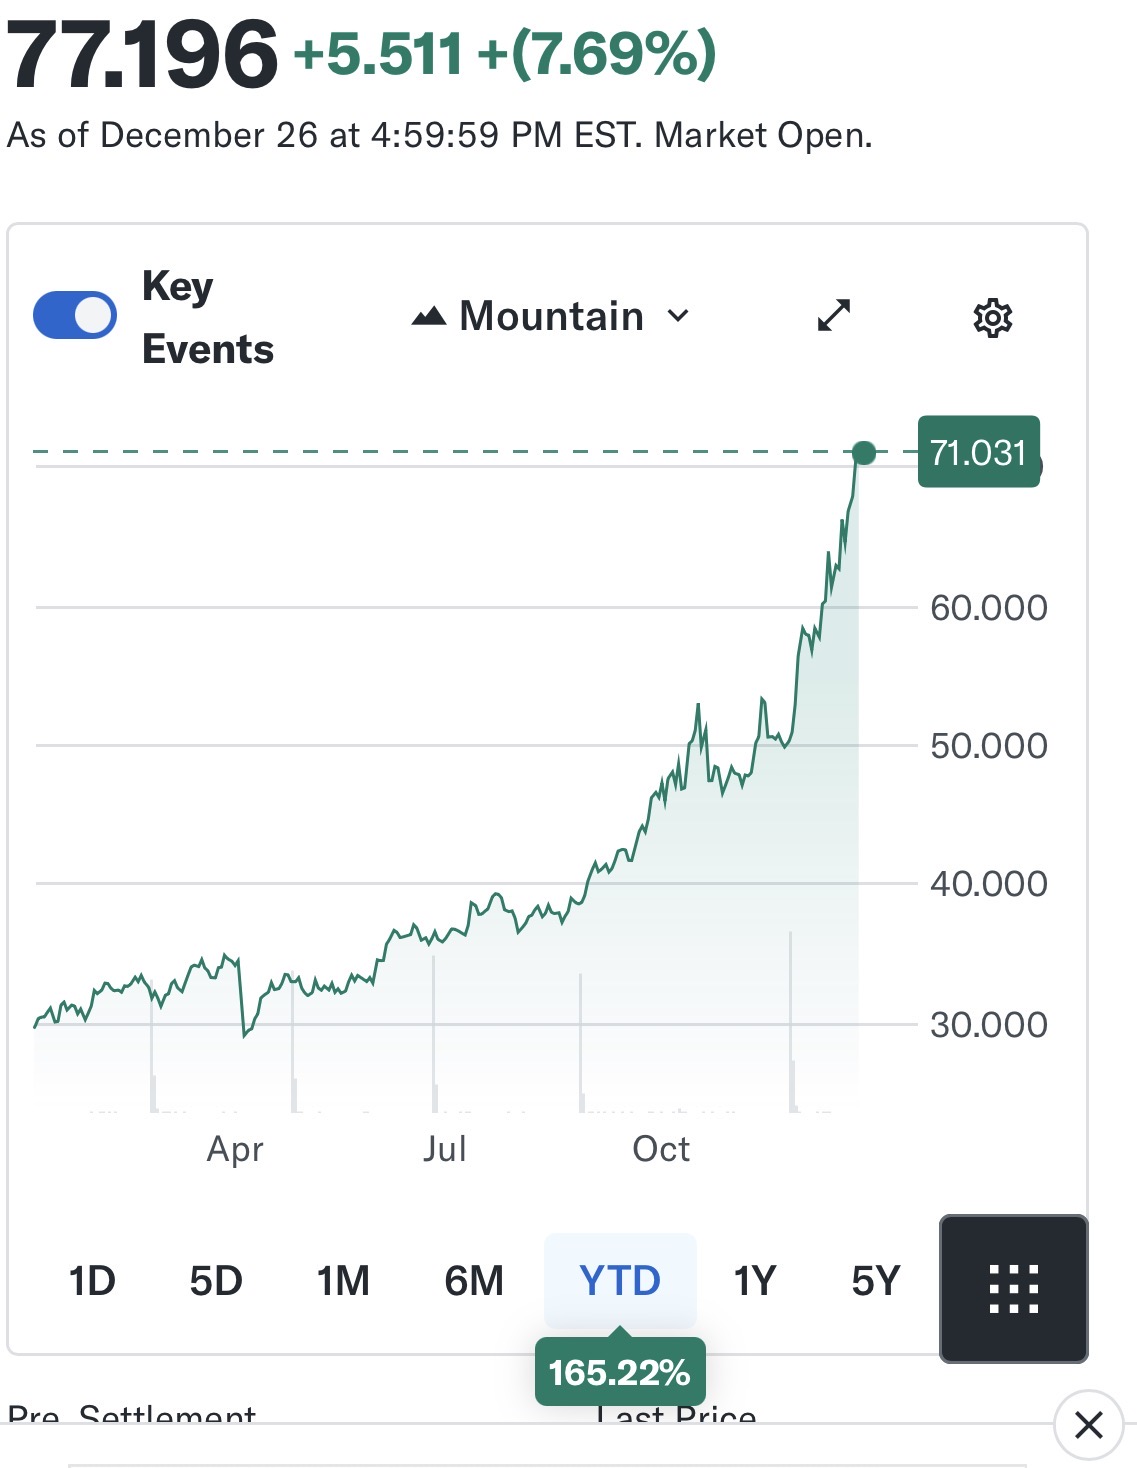The height and width of the screenshot is (1468, 1137).
Task: Select the YTD range tab
Action: click(x=620, y=1281)
